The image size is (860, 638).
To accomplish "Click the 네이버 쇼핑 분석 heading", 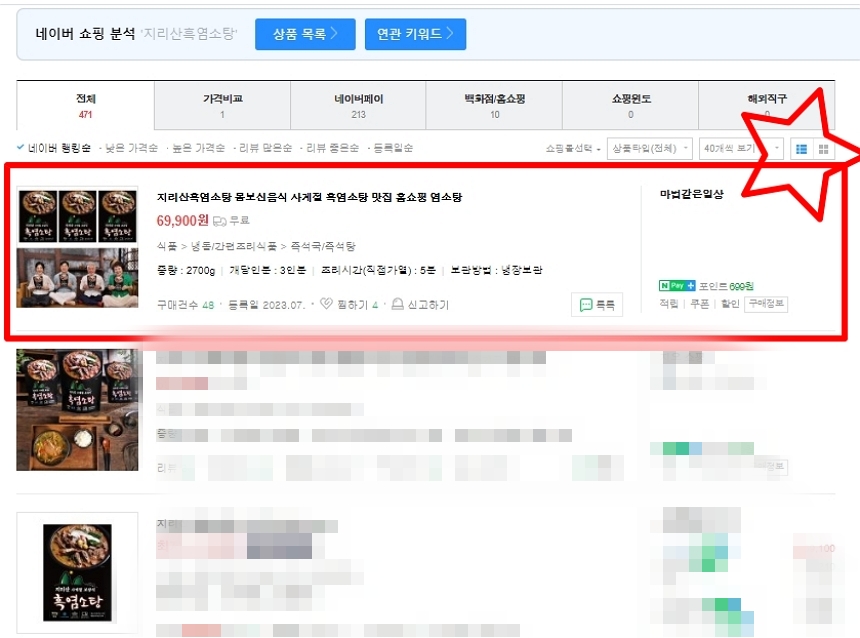I will tap(85, 33).
